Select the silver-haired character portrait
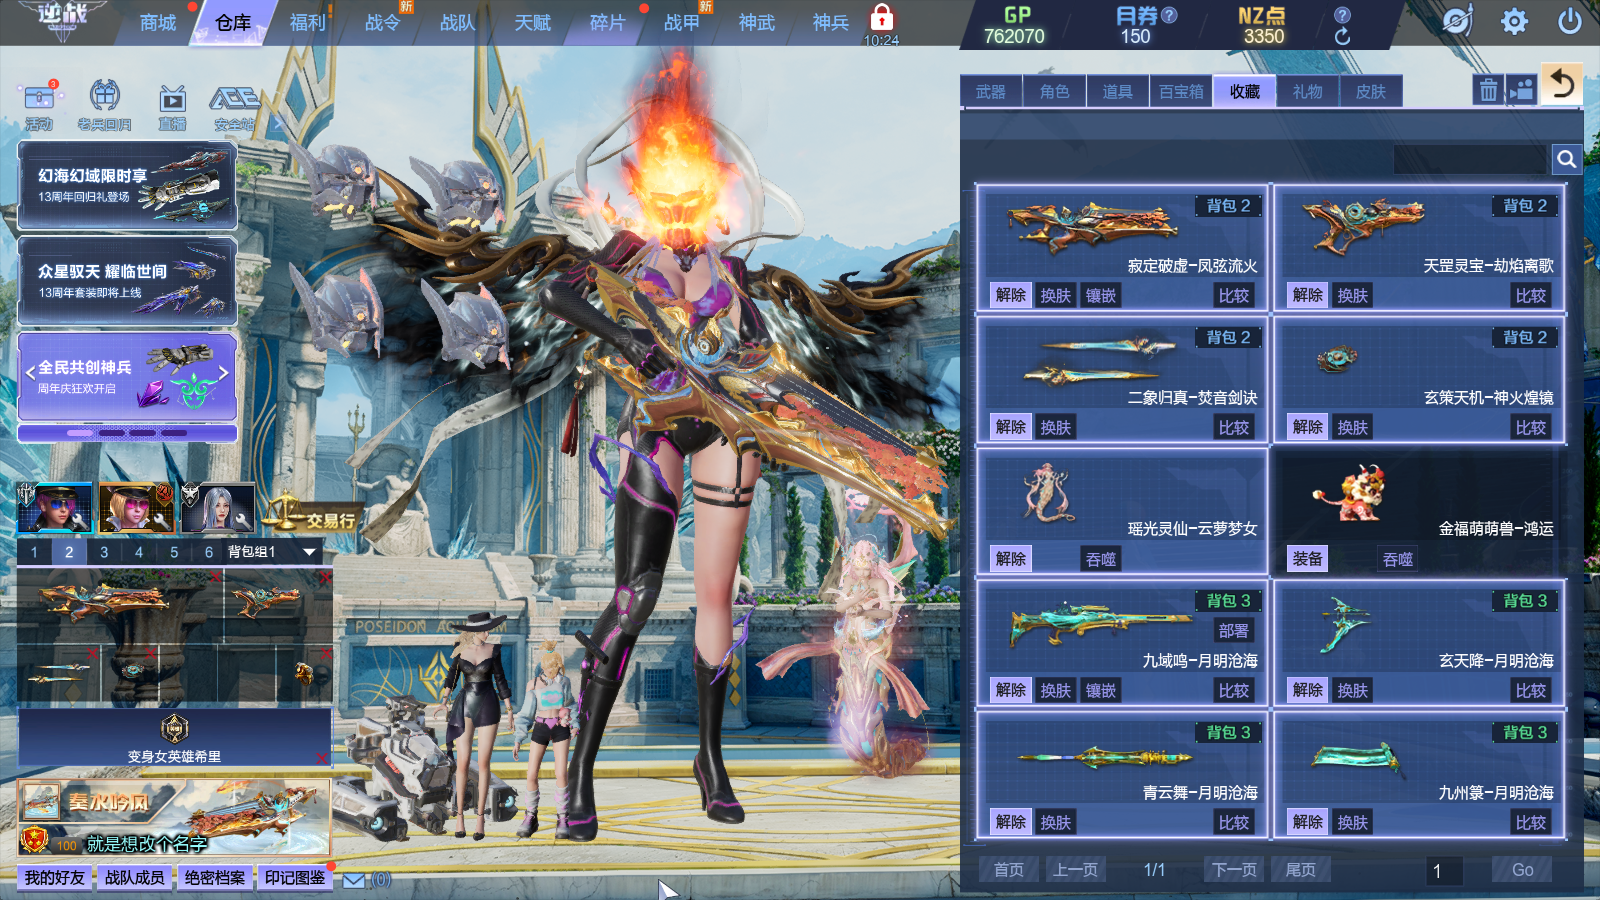Image resolution: width=1600 pixels, height=900 pixels. [218, 507]
